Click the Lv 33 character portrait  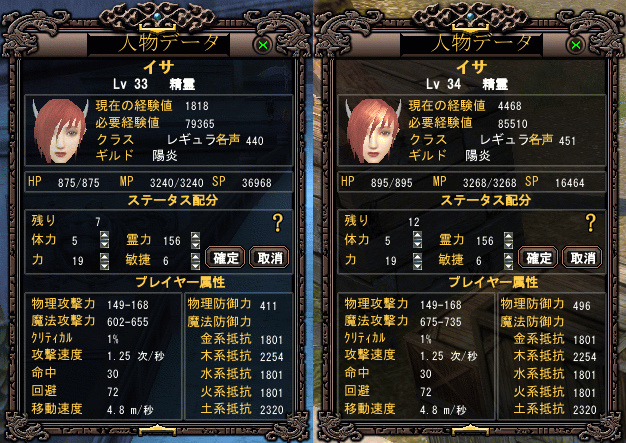(60, 131)
